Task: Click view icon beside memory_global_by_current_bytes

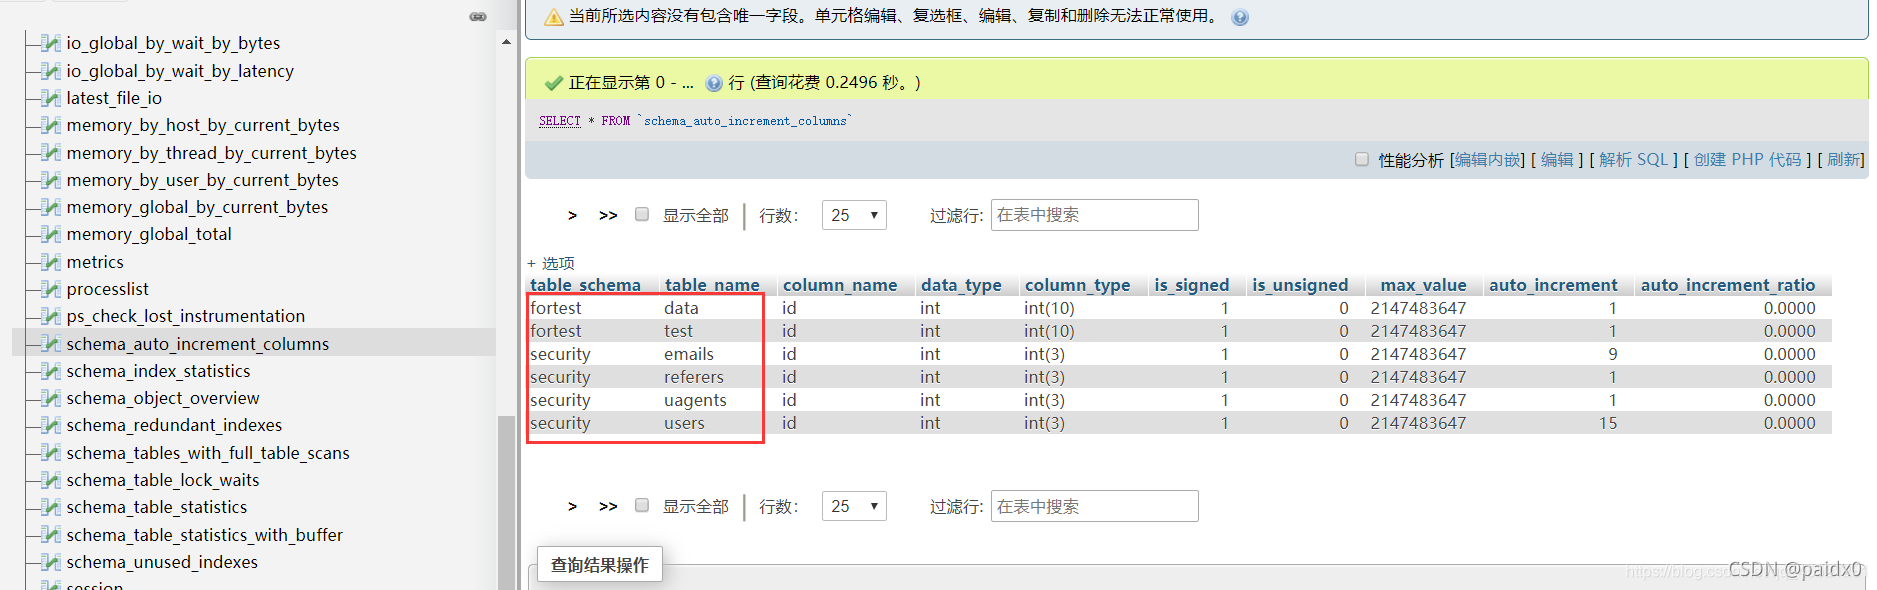Action: 51,207
